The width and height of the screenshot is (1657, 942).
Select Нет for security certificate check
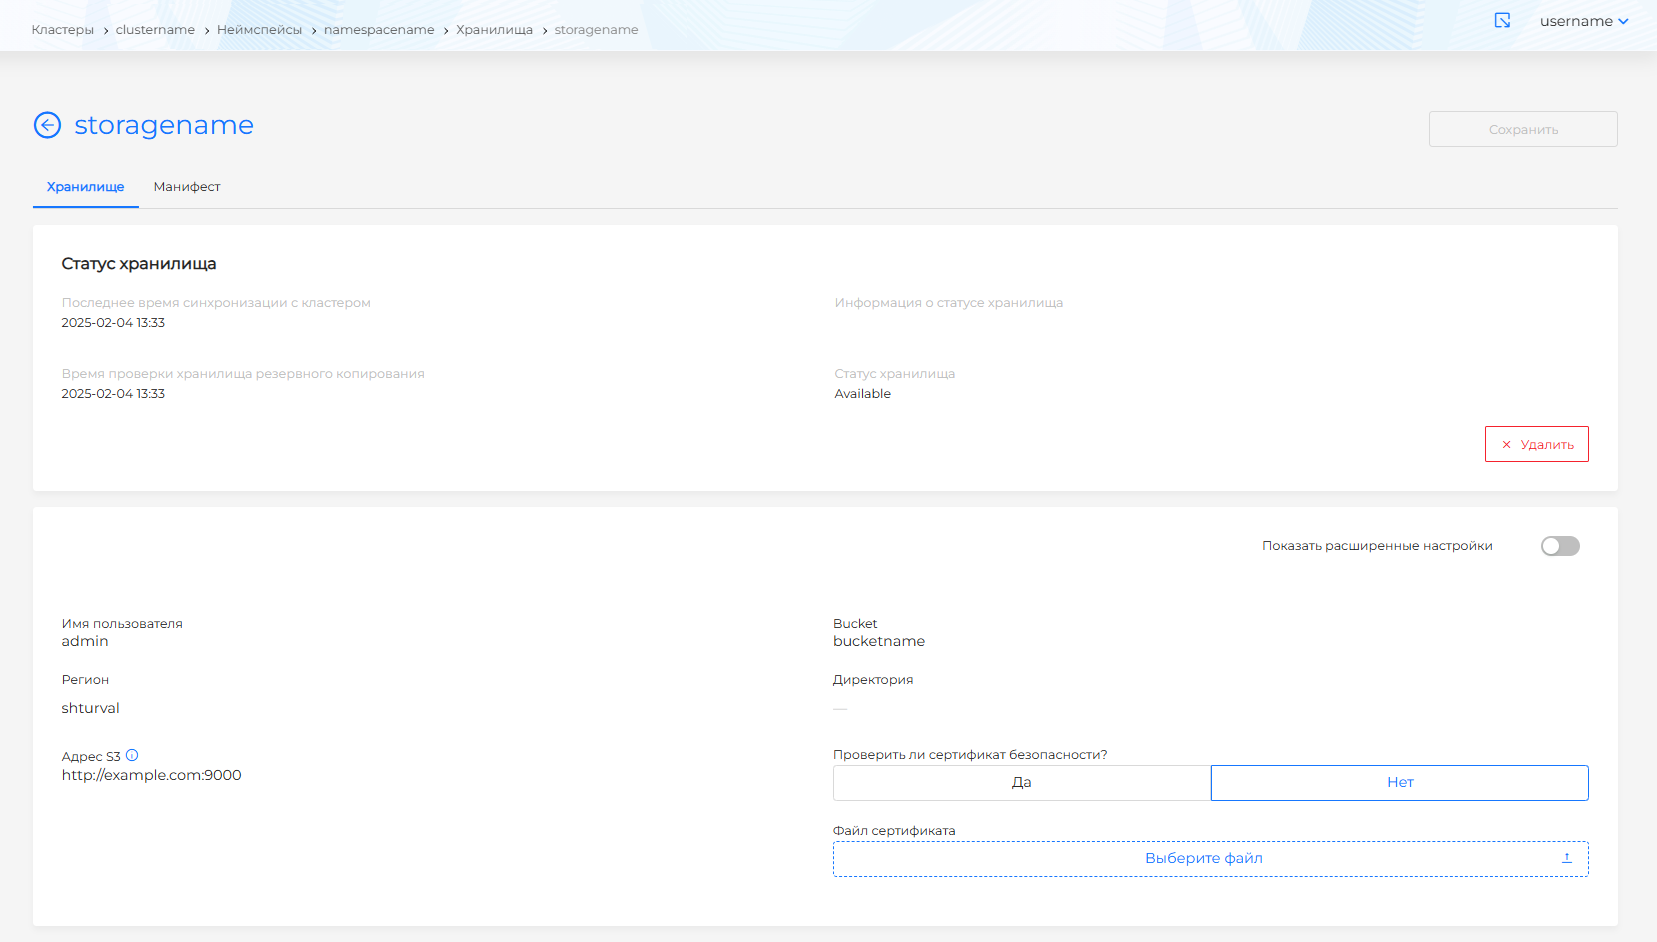tap(1399, 783)
